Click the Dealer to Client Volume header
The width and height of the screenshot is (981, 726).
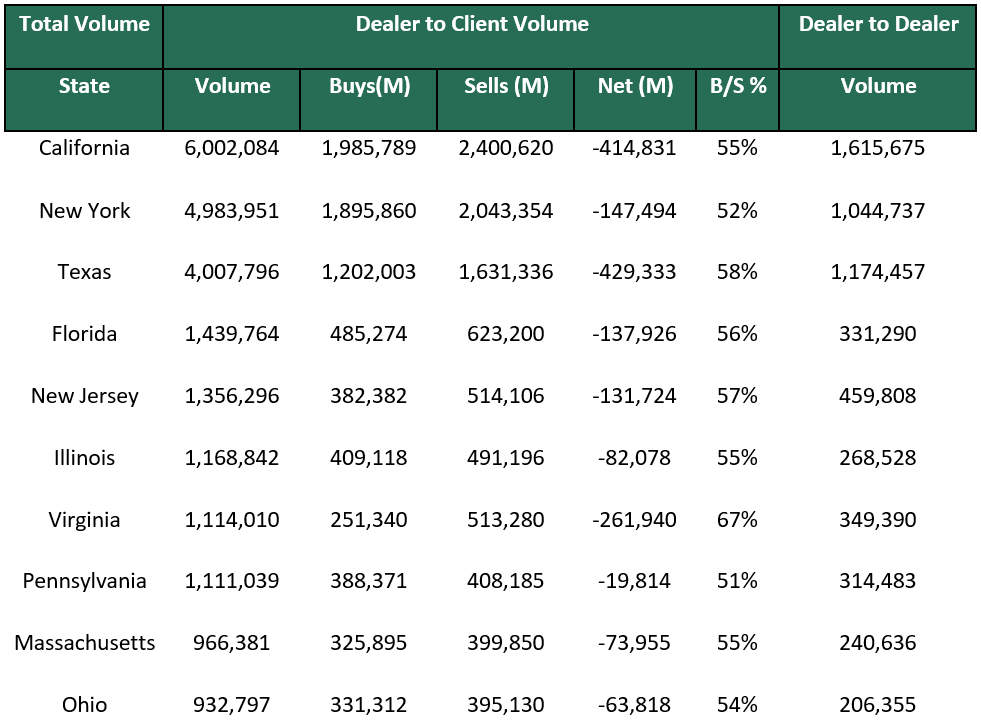pos(472,24)
